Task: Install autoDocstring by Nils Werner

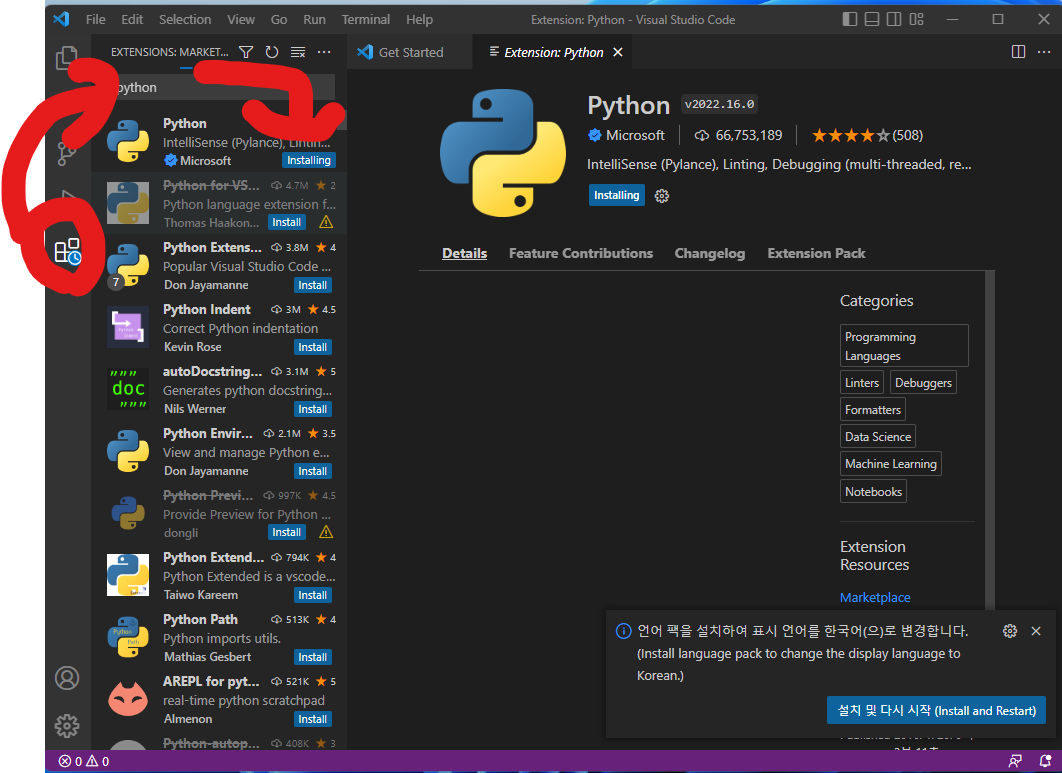Action: point(312,409)
